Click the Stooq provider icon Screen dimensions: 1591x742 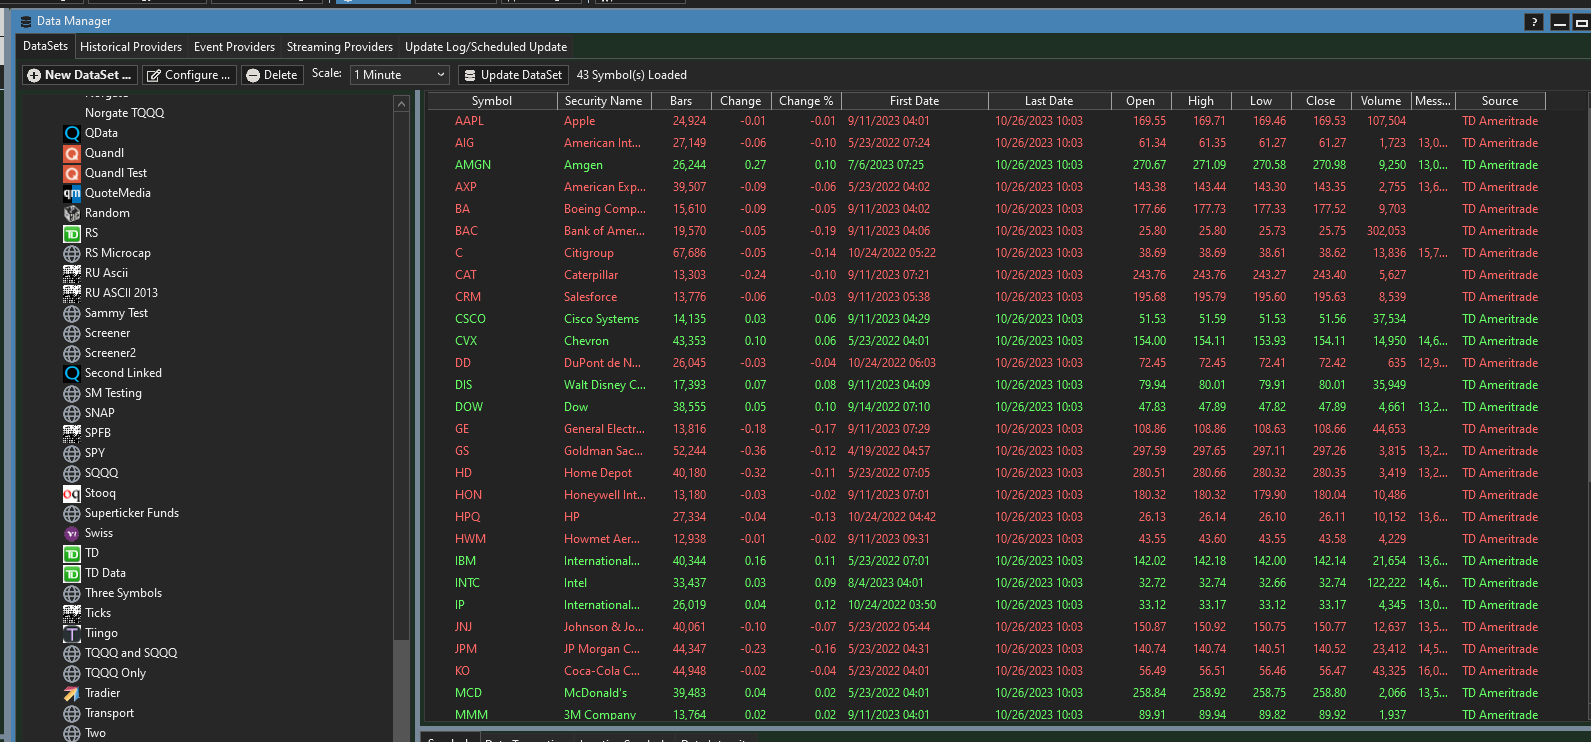(x=72, y=493)
